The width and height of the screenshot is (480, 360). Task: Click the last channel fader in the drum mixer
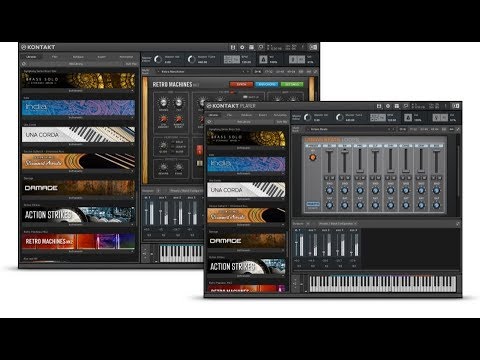click(x=436, y=161)
